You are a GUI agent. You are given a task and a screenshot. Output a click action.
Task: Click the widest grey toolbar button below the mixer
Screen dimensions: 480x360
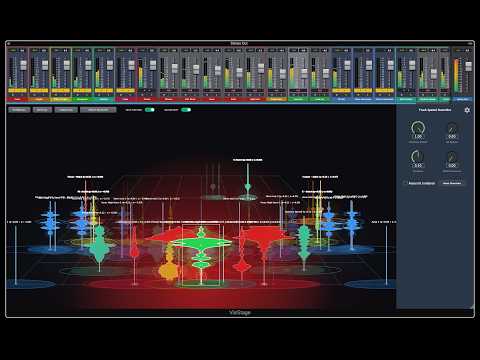[98, 110]
